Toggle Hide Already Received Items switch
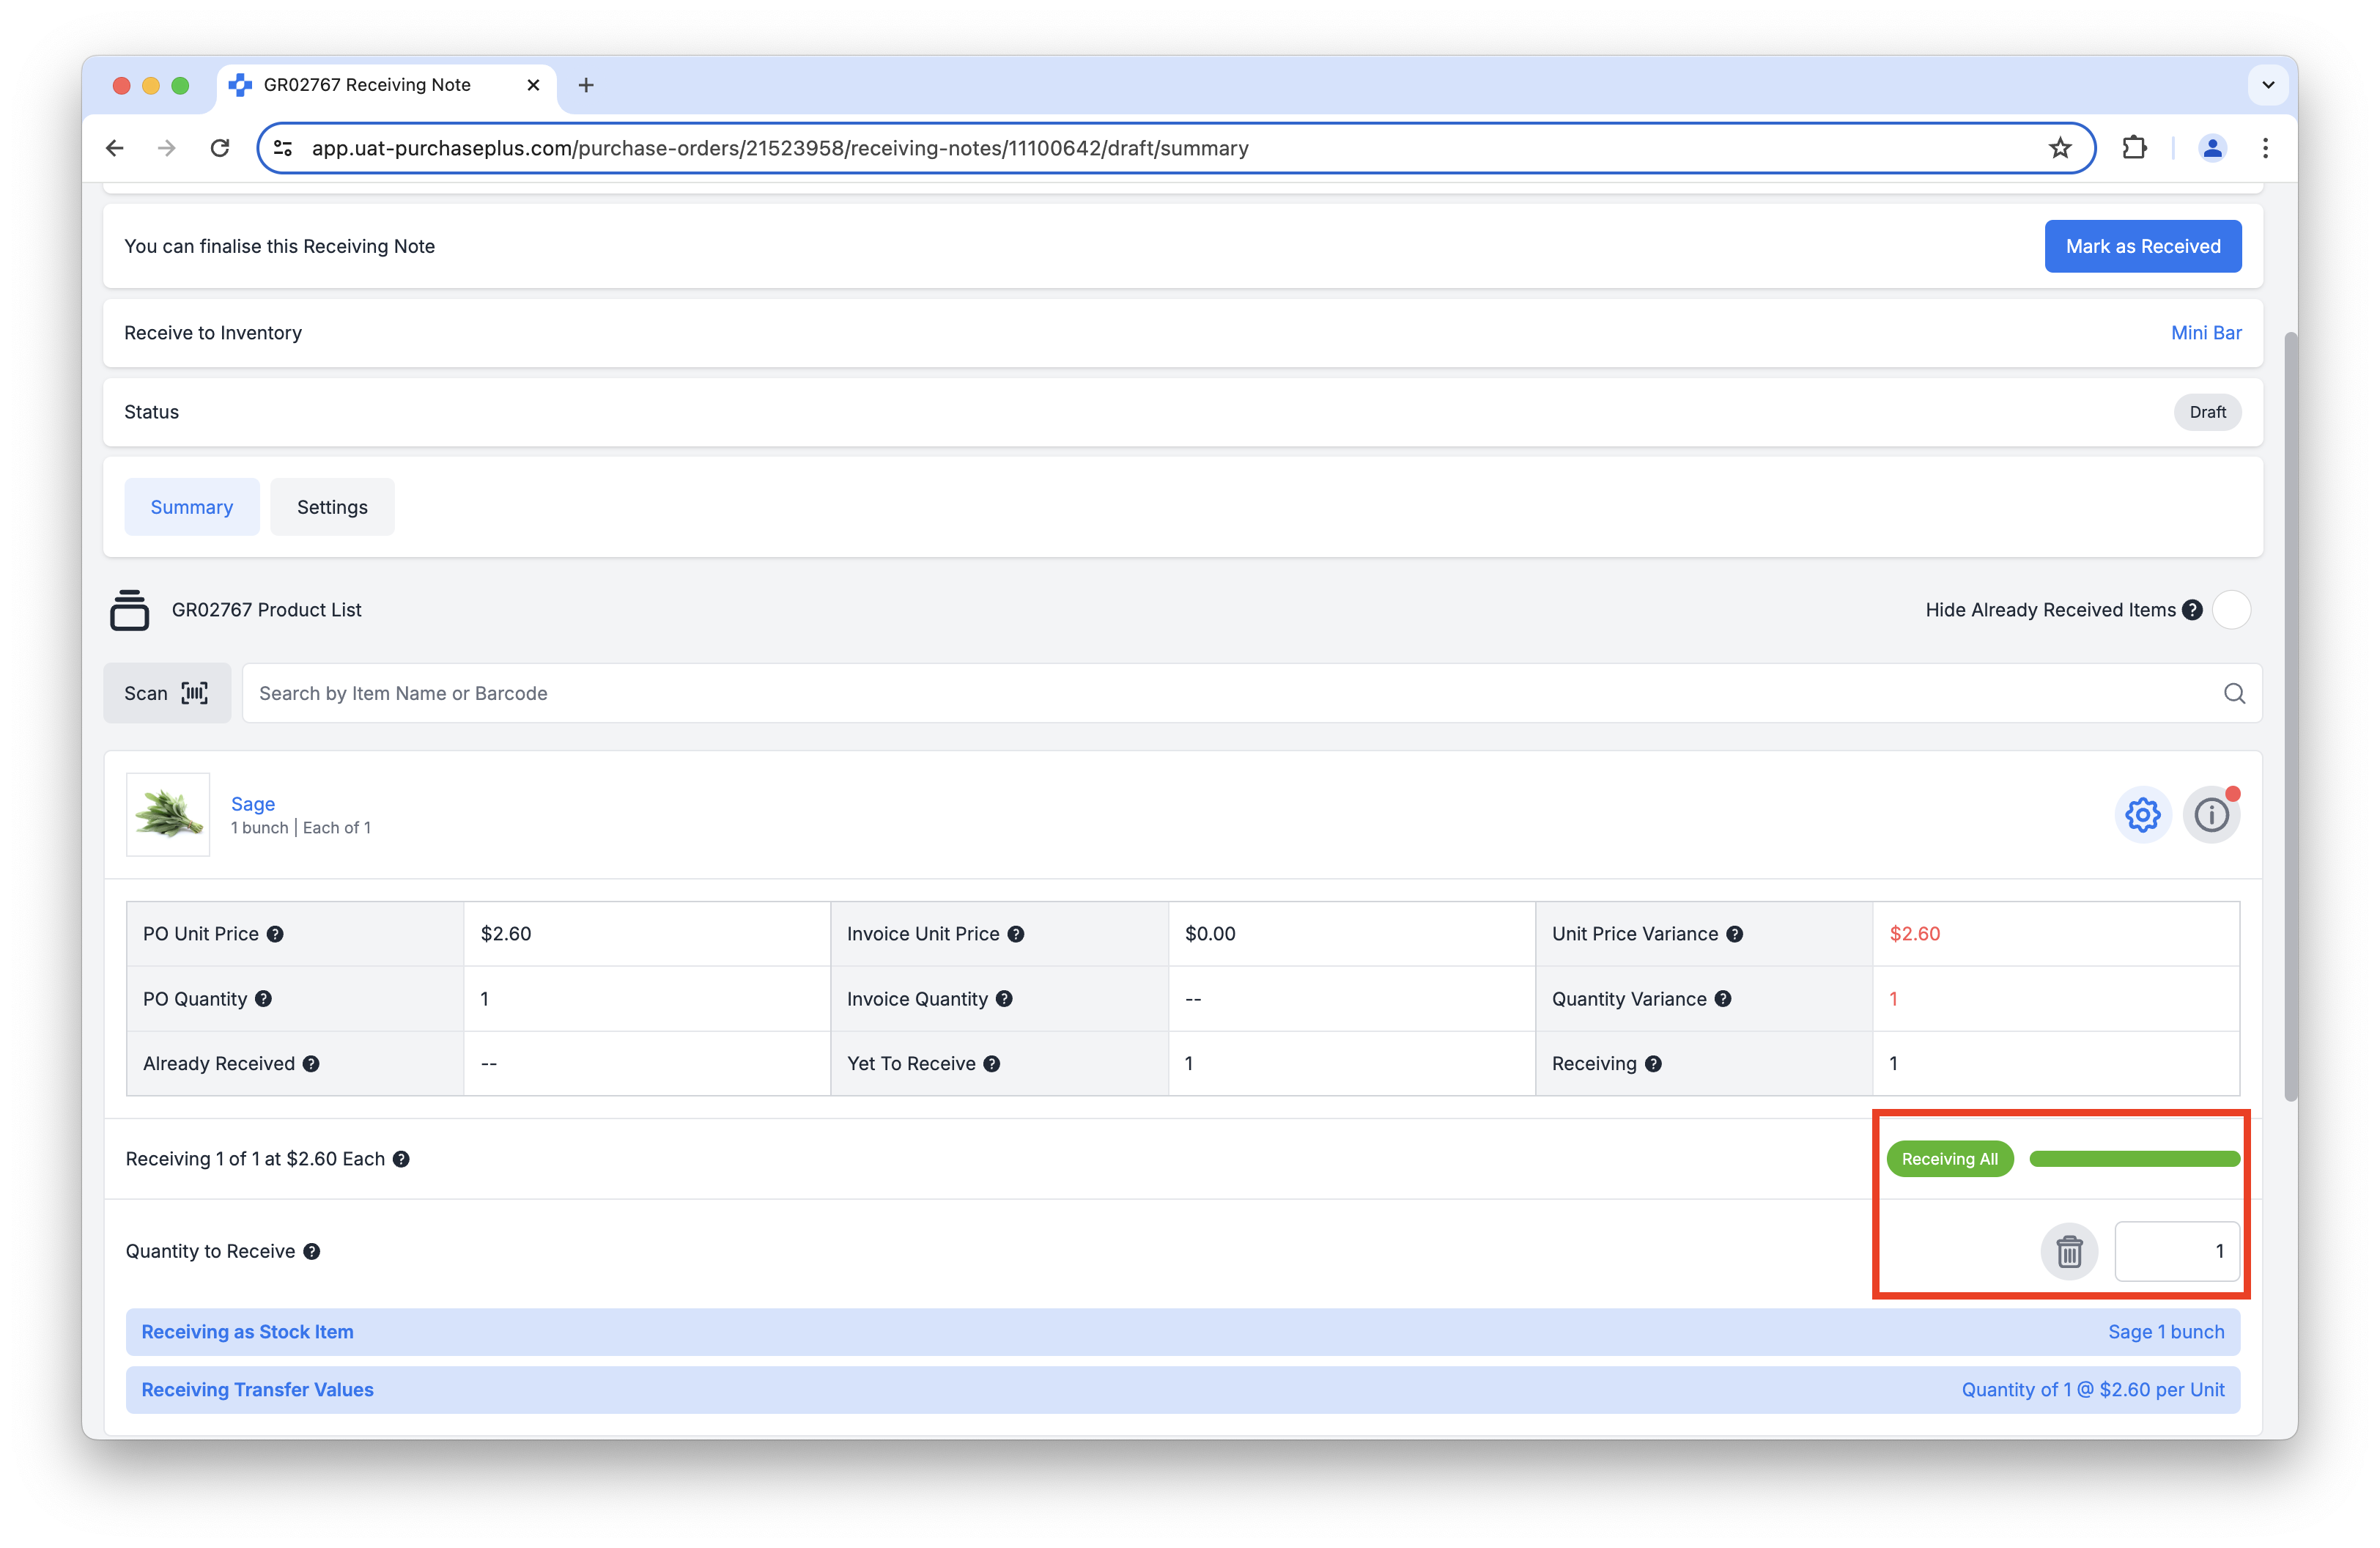The width and height of the screenshot is (2380, 1548). (2231, 610)
